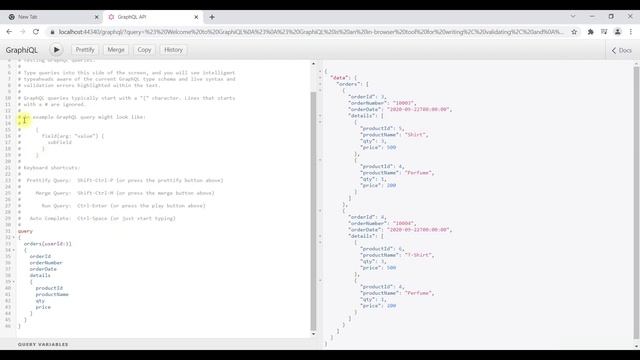This screenshot has width=640, height=360.
Task: Close the New Tab browser tab
Action: [96, 17]
